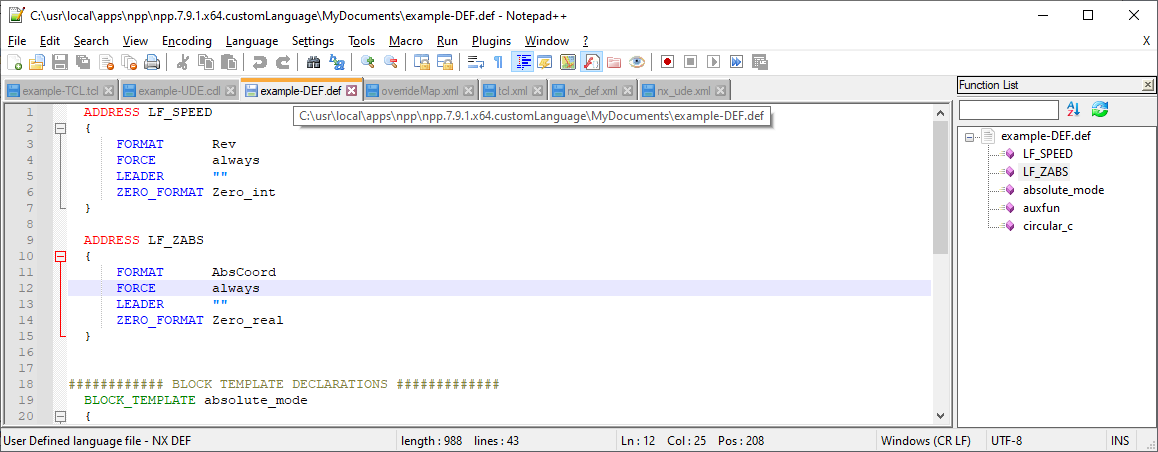1158x452 pixels.
Task: Click the Paste toolbar icon
Action: tap(229, 62)
